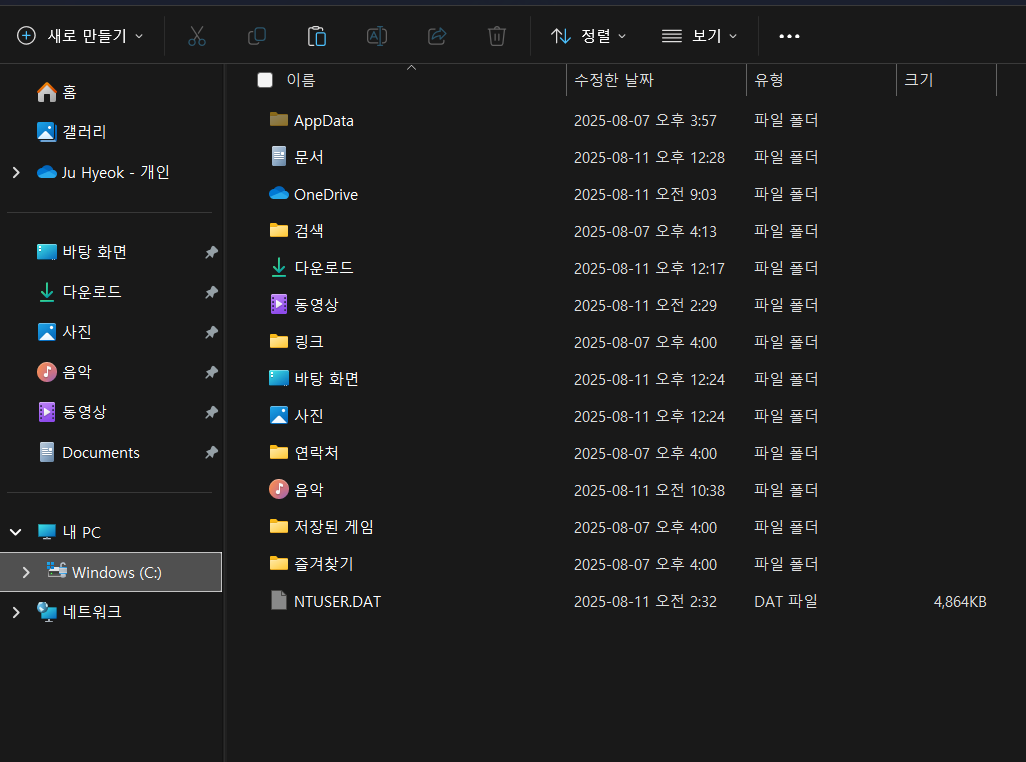
Task: Open the 정렬 sort dropdown
Action: pos(588,36)
